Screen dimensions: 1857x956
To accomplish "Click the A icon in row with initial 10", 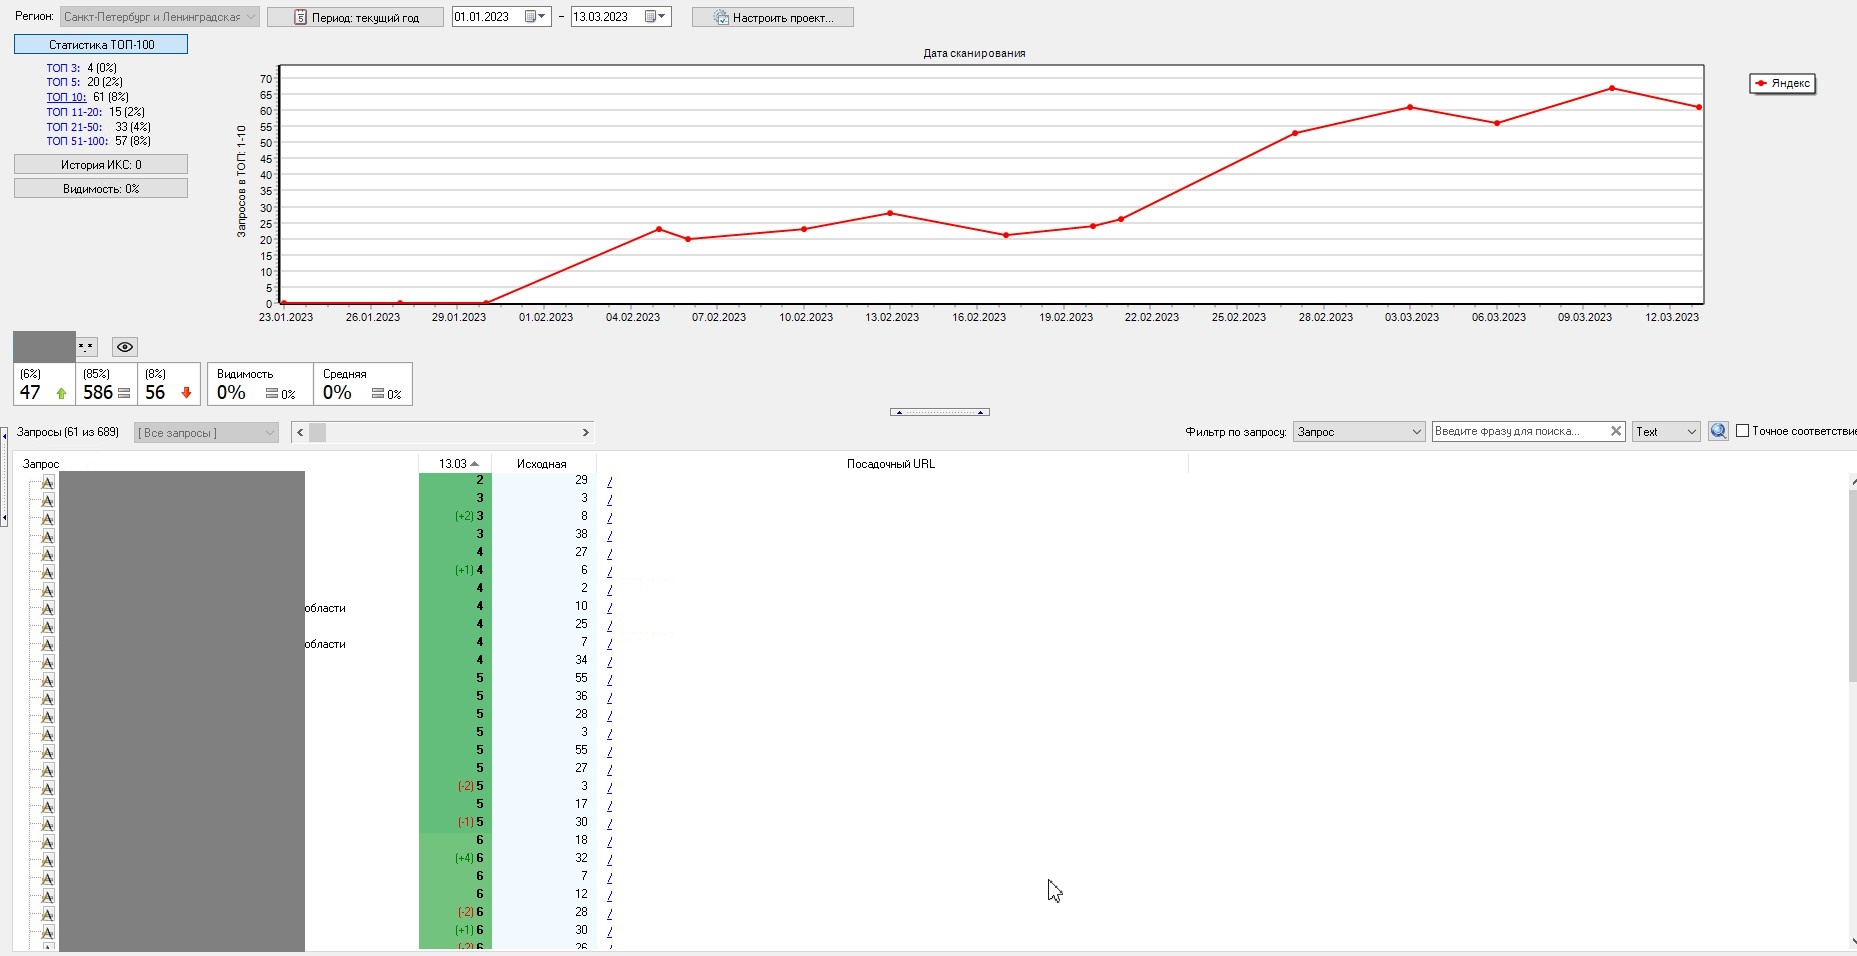I will [x=47, y=608].
